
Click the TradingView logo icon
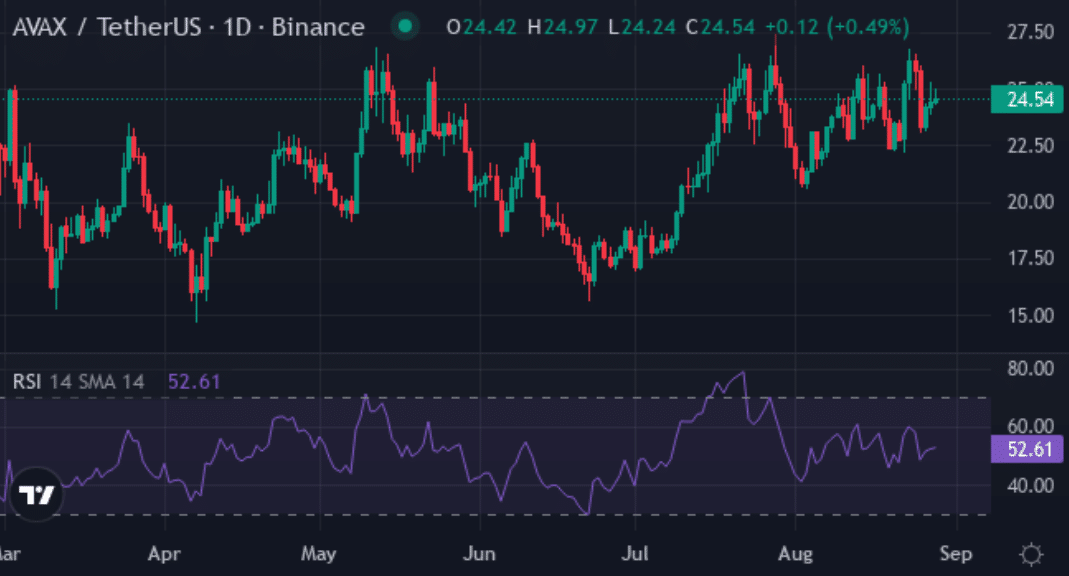point(37,494)
